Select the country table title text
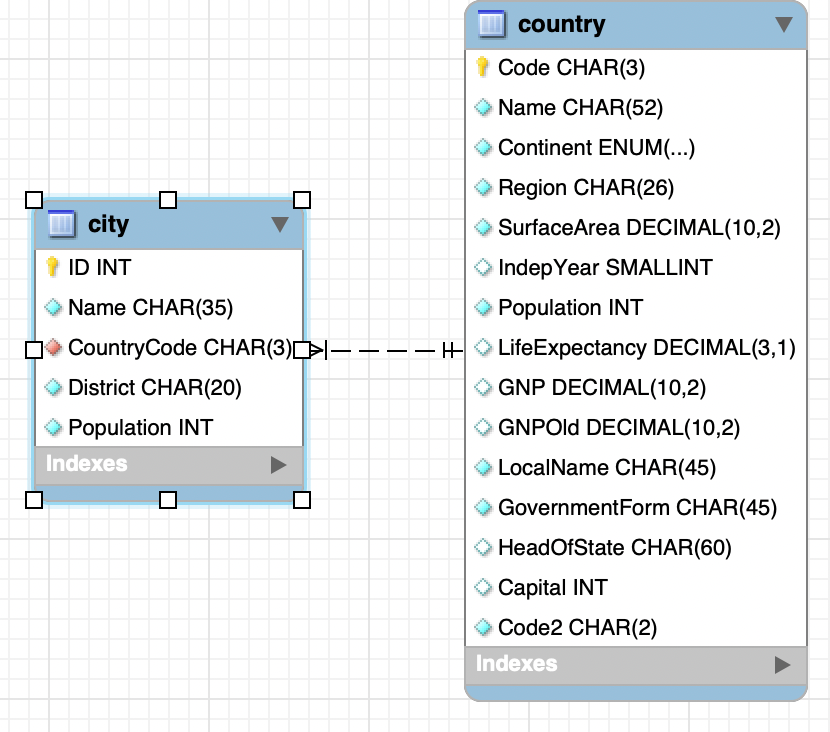830x732 pixels. click(x=562, y=24)
